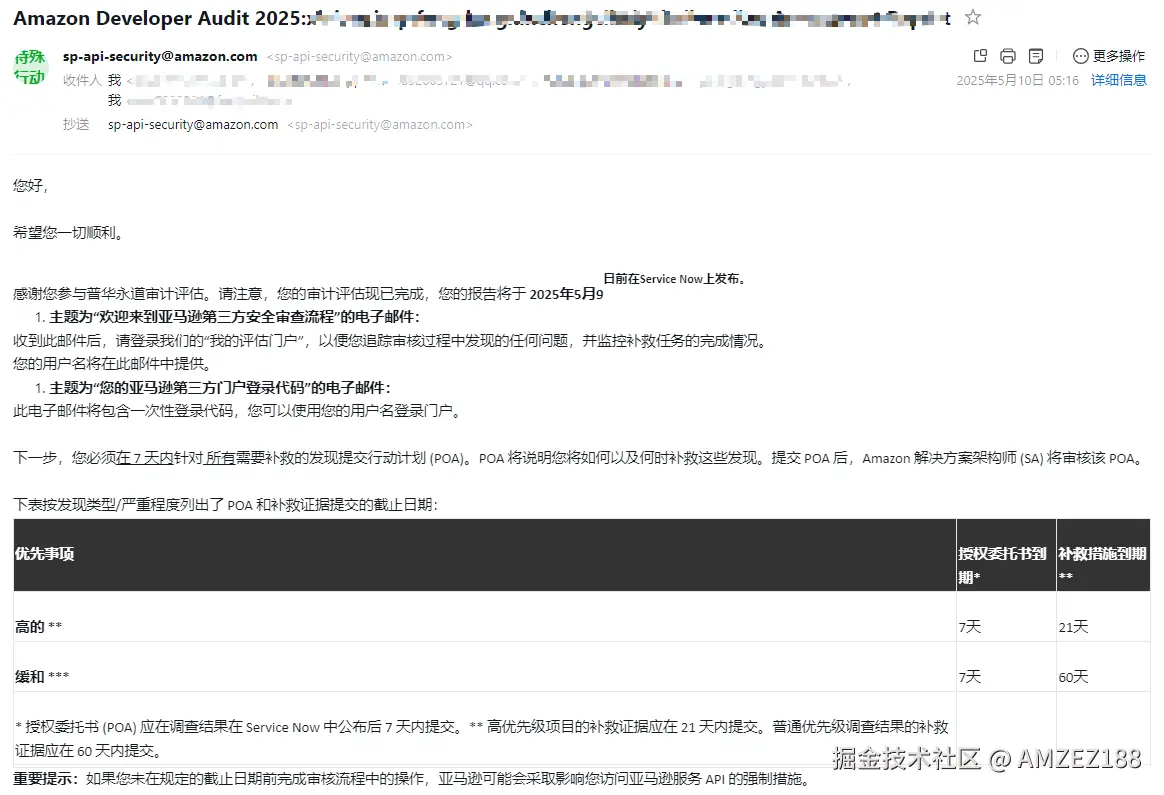Click the 详细信息 details link
Viewport: 1164px width, 795px height.
(1119, 80)
